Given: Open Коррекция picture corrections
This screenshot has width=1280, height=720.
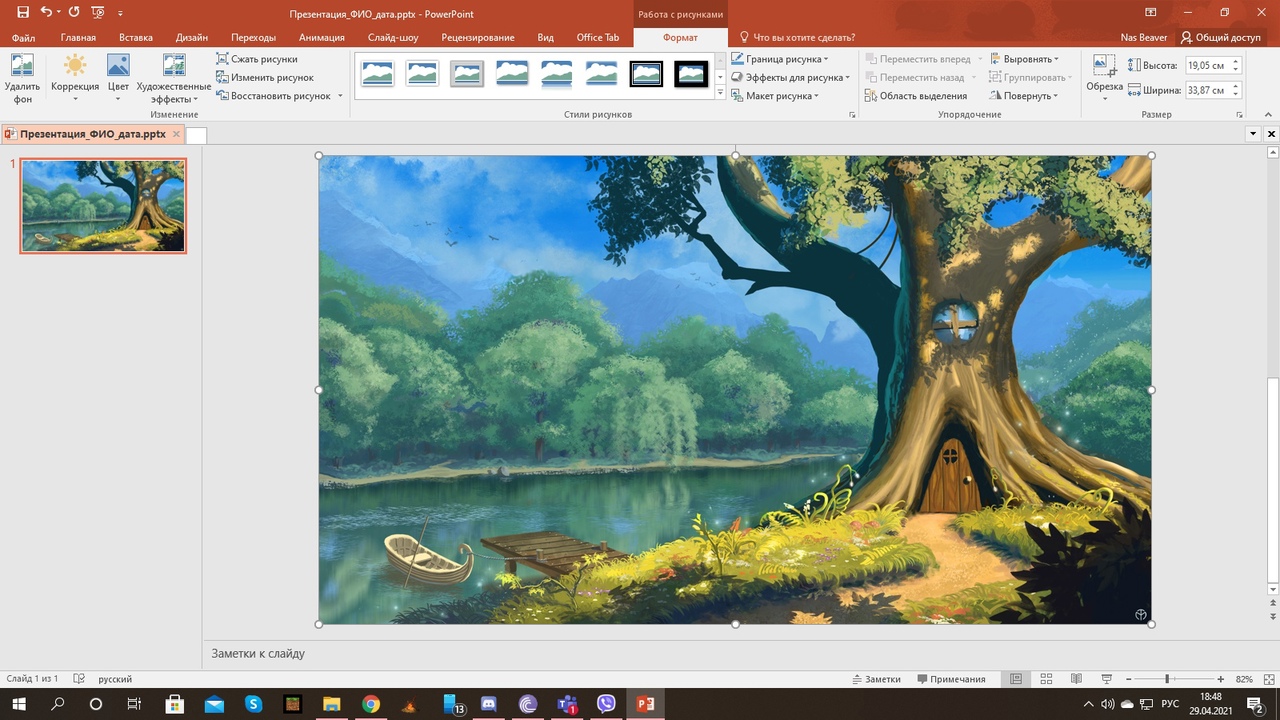Looking at the screenshot, I should (75, 79).
